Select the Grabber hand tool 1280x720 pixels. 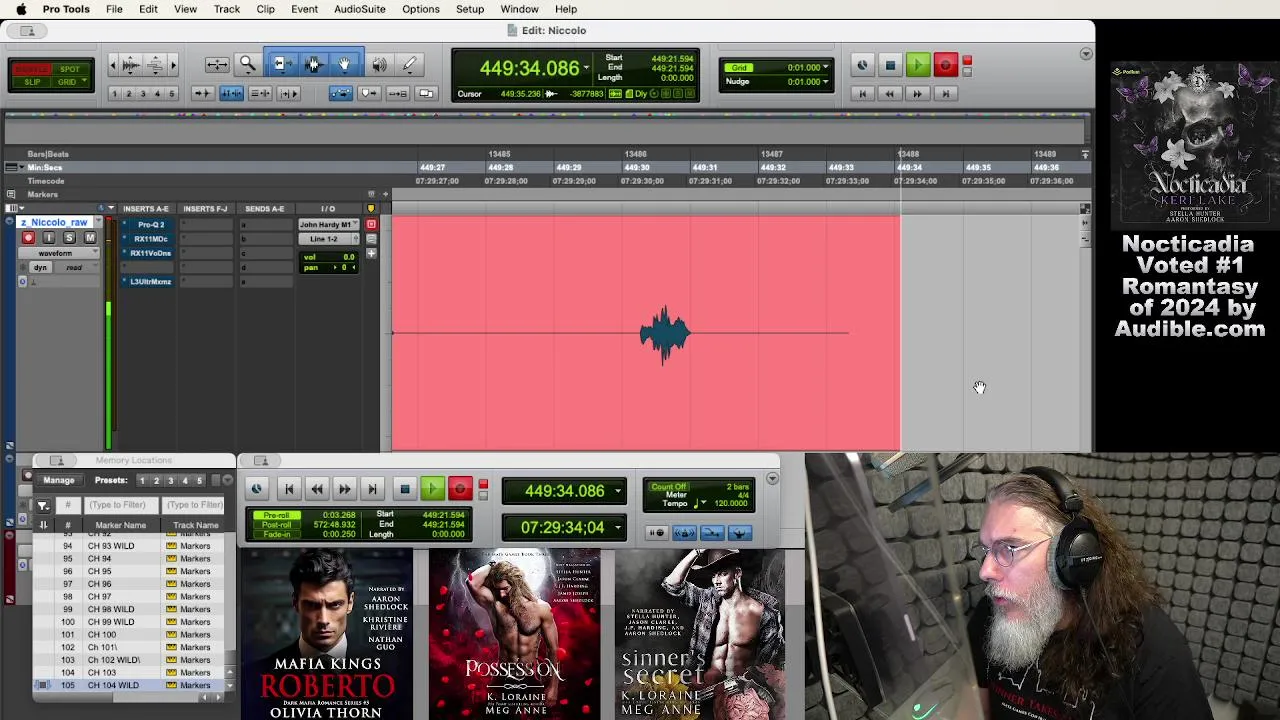tap(344, 65)
